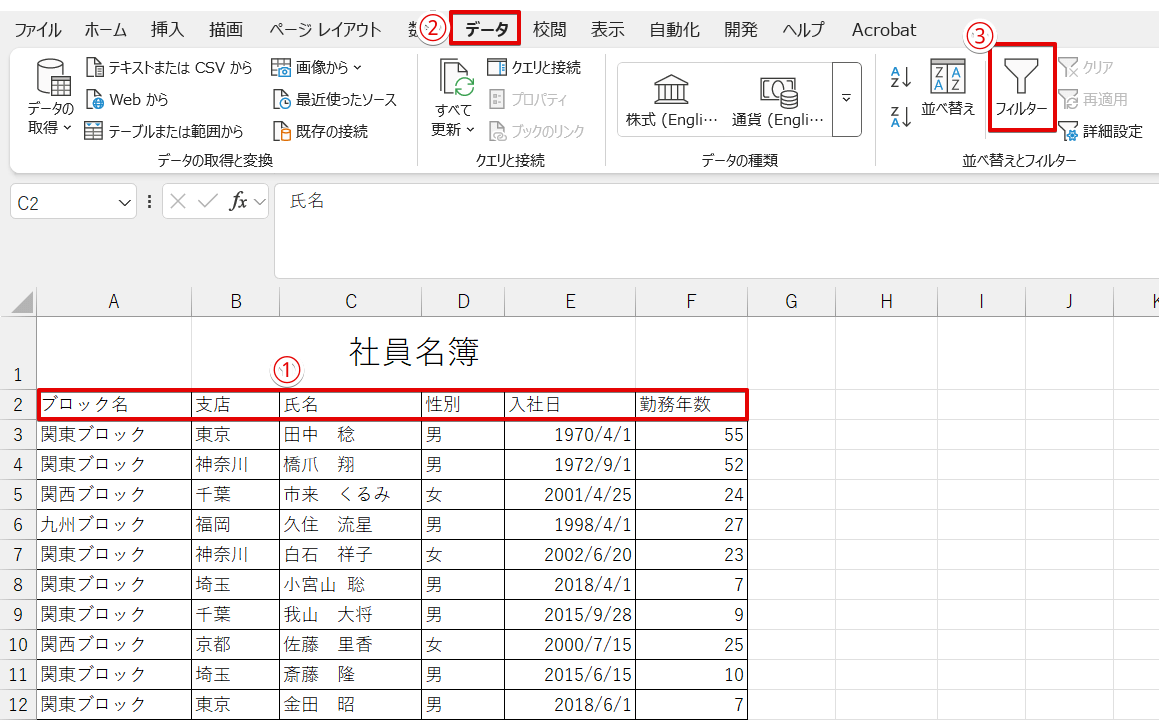This screenshot has width=1159, height=720.
Task: Switch to the ホーム ribbon tab
Action: [x=105, y=30]
